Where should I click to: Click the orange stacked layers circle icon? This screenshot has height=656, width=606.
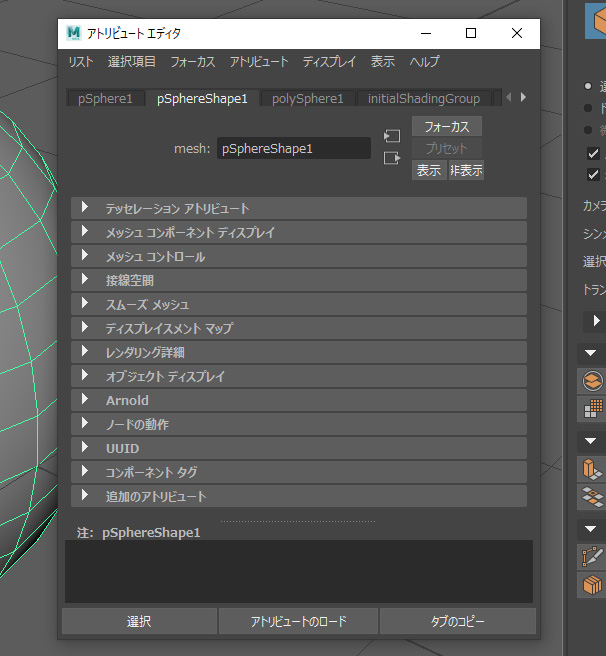coord(593,380)
